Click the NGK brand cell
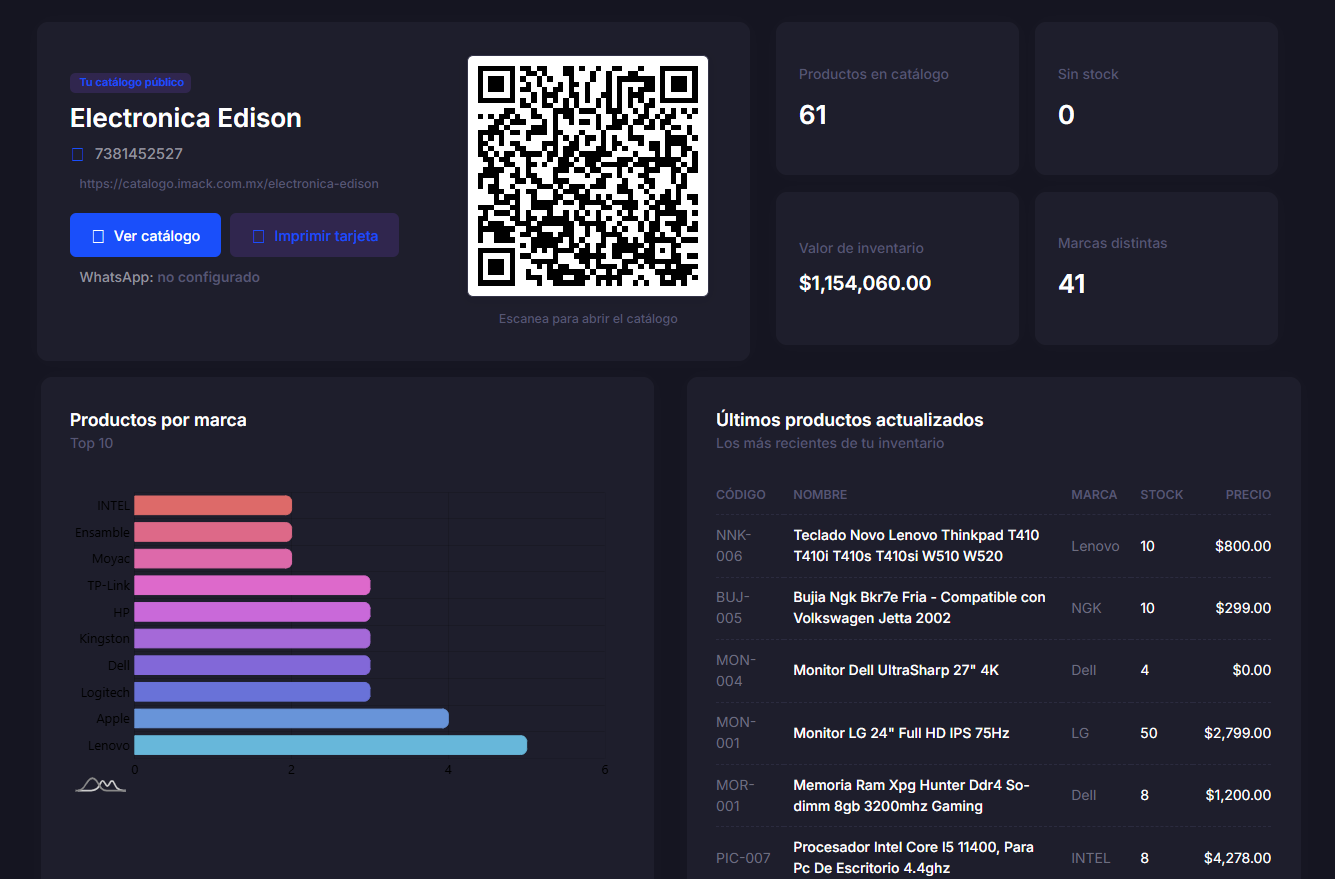The width and height of the screenshot is (1335, 879). click(x=1086, y=608)
